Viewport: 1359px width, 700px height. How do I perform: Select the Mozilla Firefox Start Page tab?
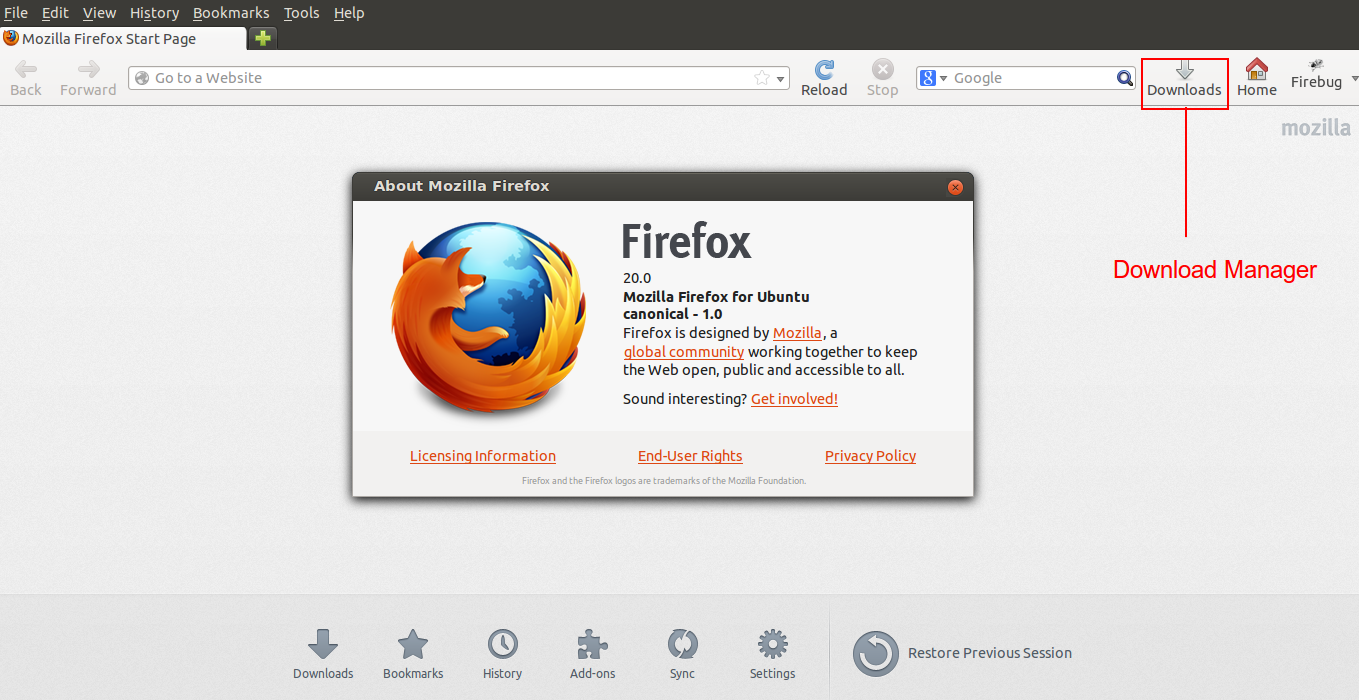pos(123,38)
